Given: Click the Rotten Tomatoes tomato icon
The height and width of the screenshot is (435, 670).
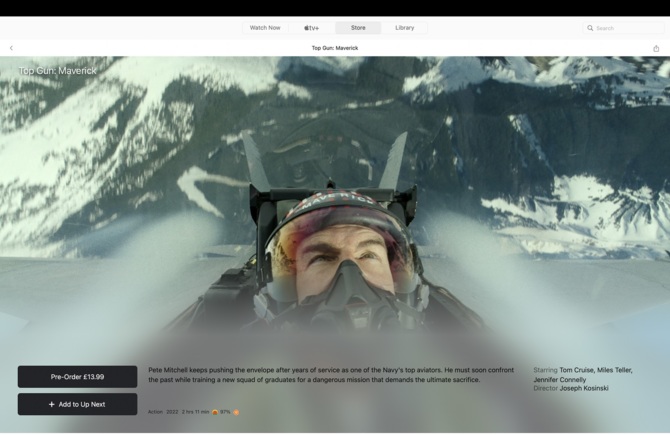Looking at the screenshot, I should (x=215, y=412).
